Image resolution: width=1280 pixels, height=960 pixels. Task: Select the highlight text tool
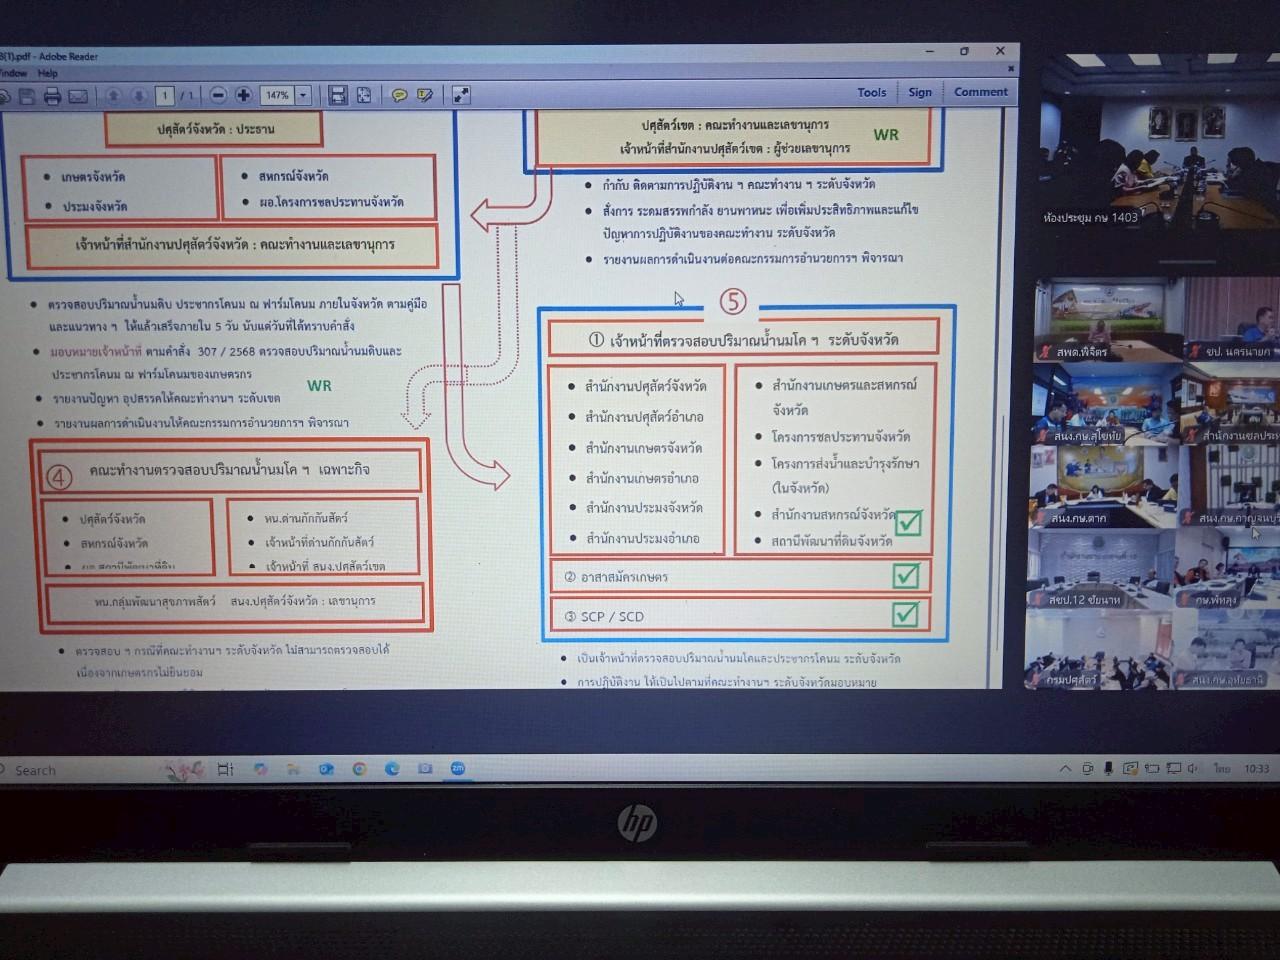pyautogui.click(x=425, y=95)
